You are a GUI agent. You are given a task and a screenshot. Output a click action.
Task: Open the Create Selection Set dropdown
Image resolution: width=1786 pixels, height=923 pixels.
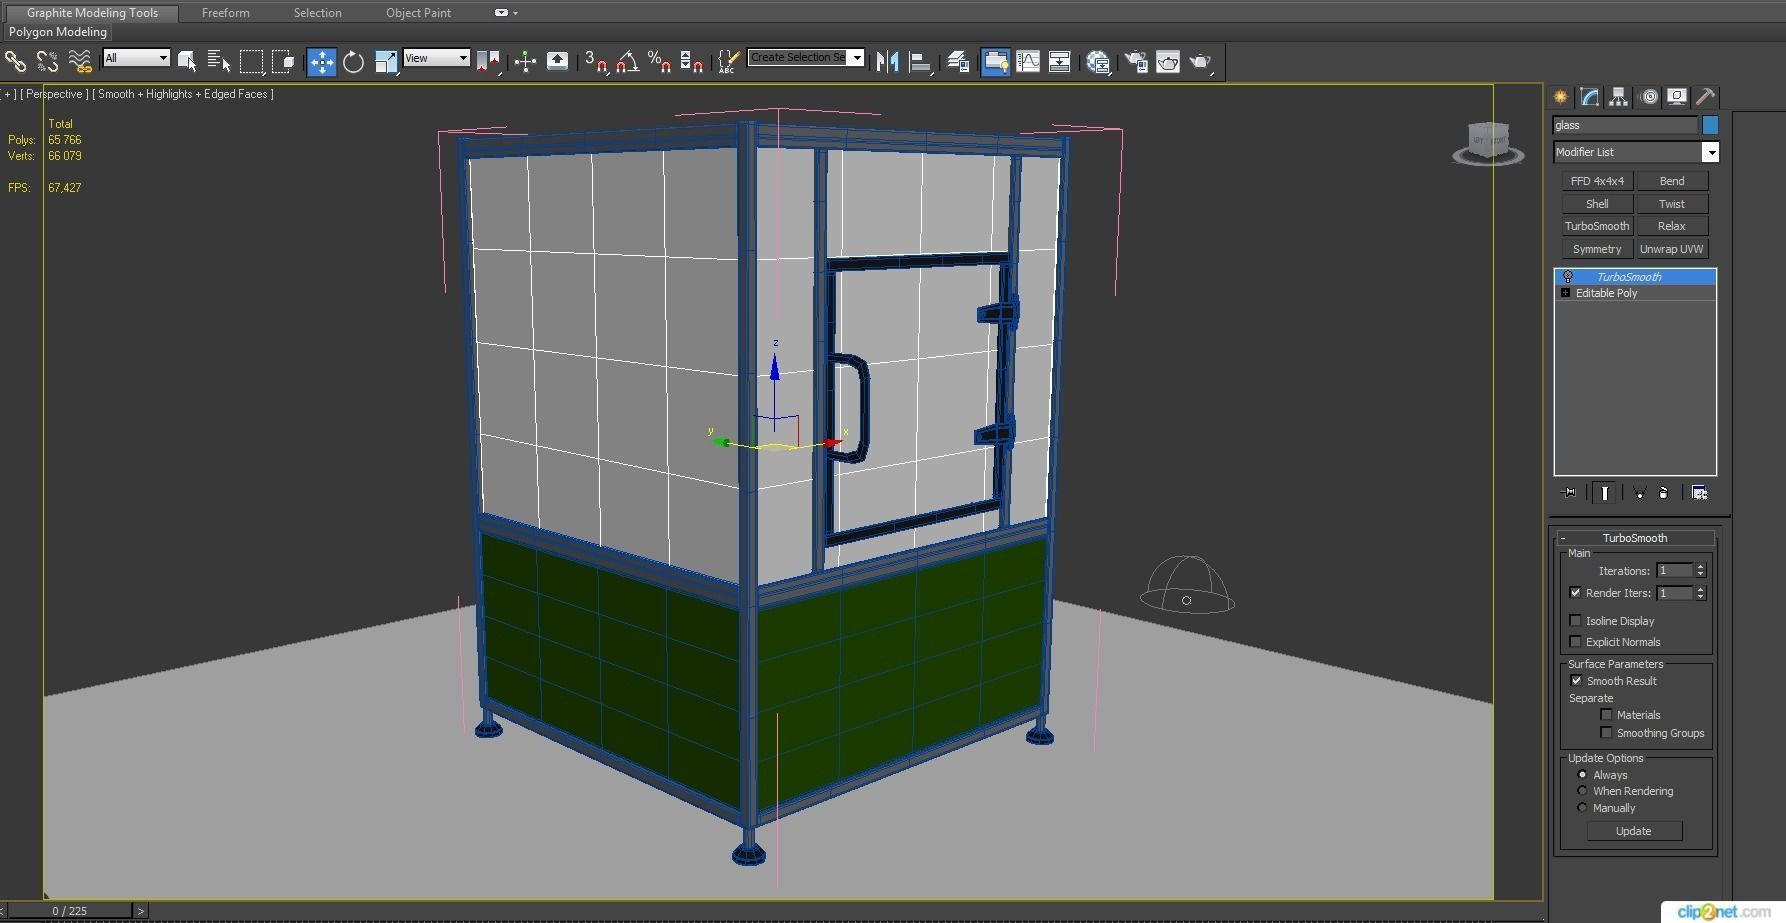point(856,58)
